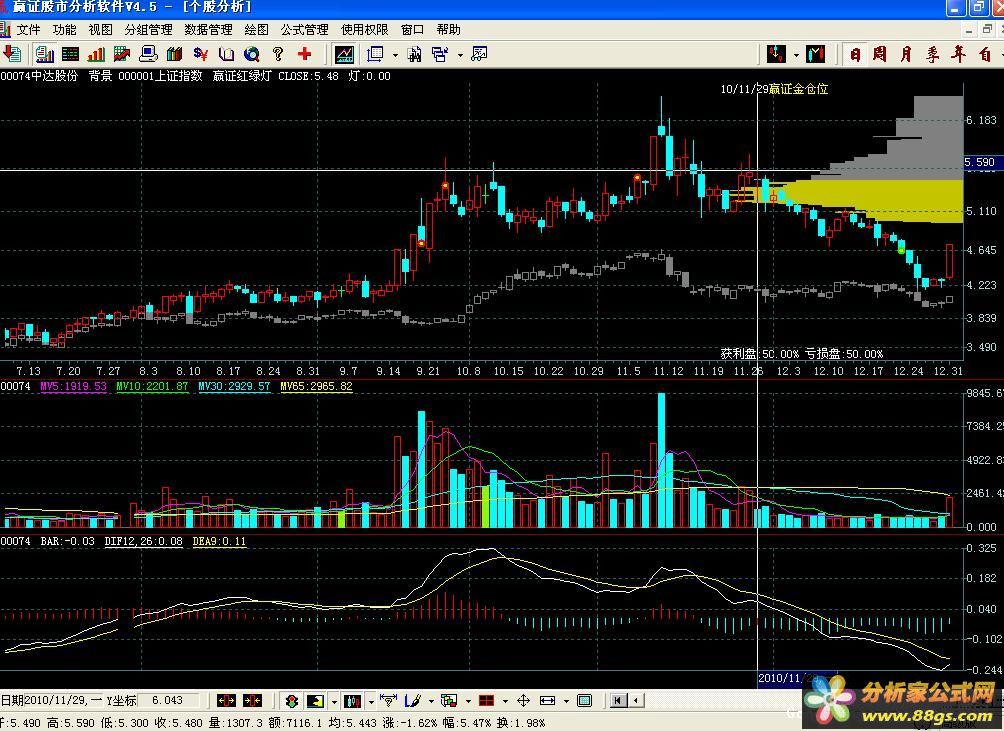Click the candlestick down-arrow icon

click(776, 54)
